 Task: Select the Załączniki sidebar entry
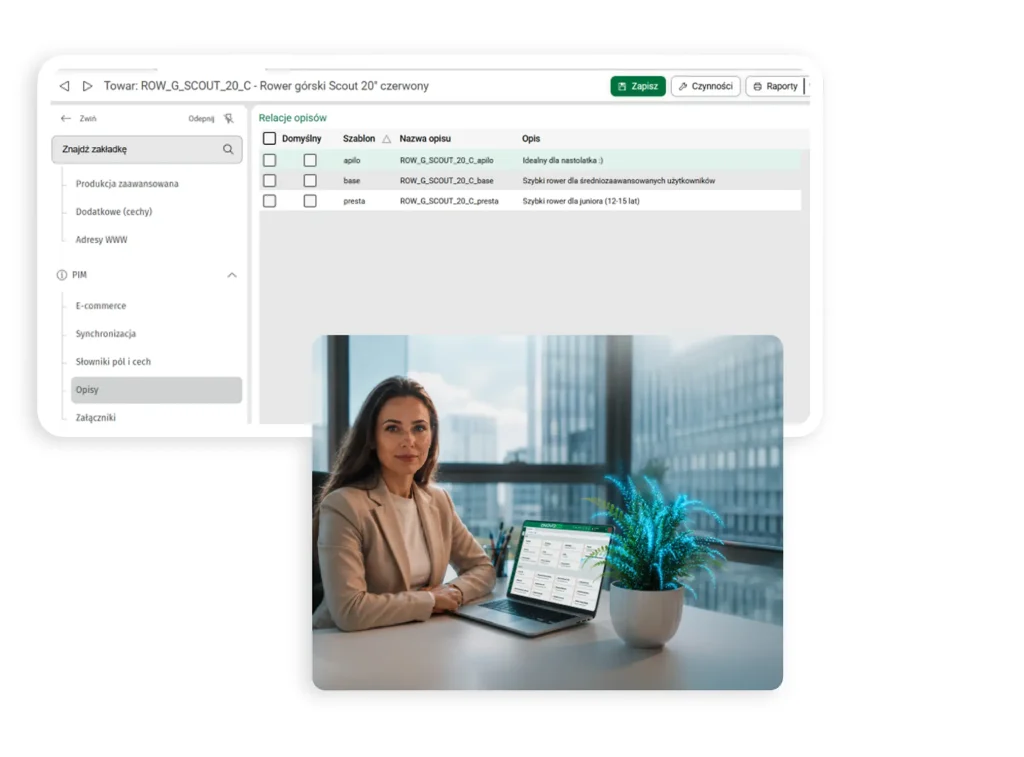[95, 417]
